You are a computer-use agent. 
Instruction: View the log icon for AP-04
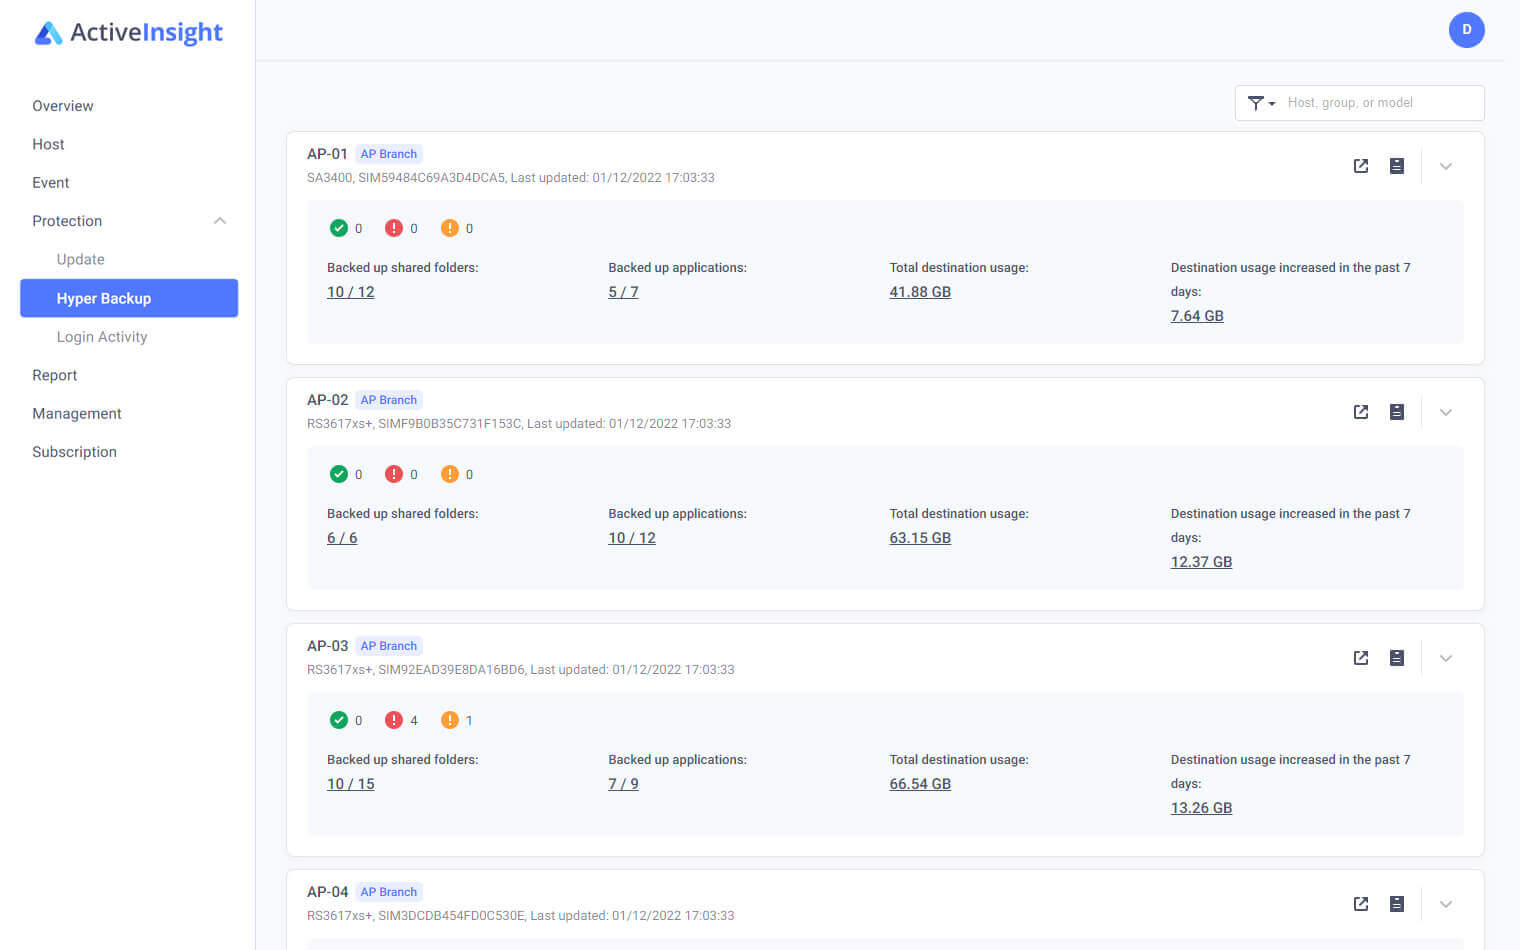(x=1396, y=903)
